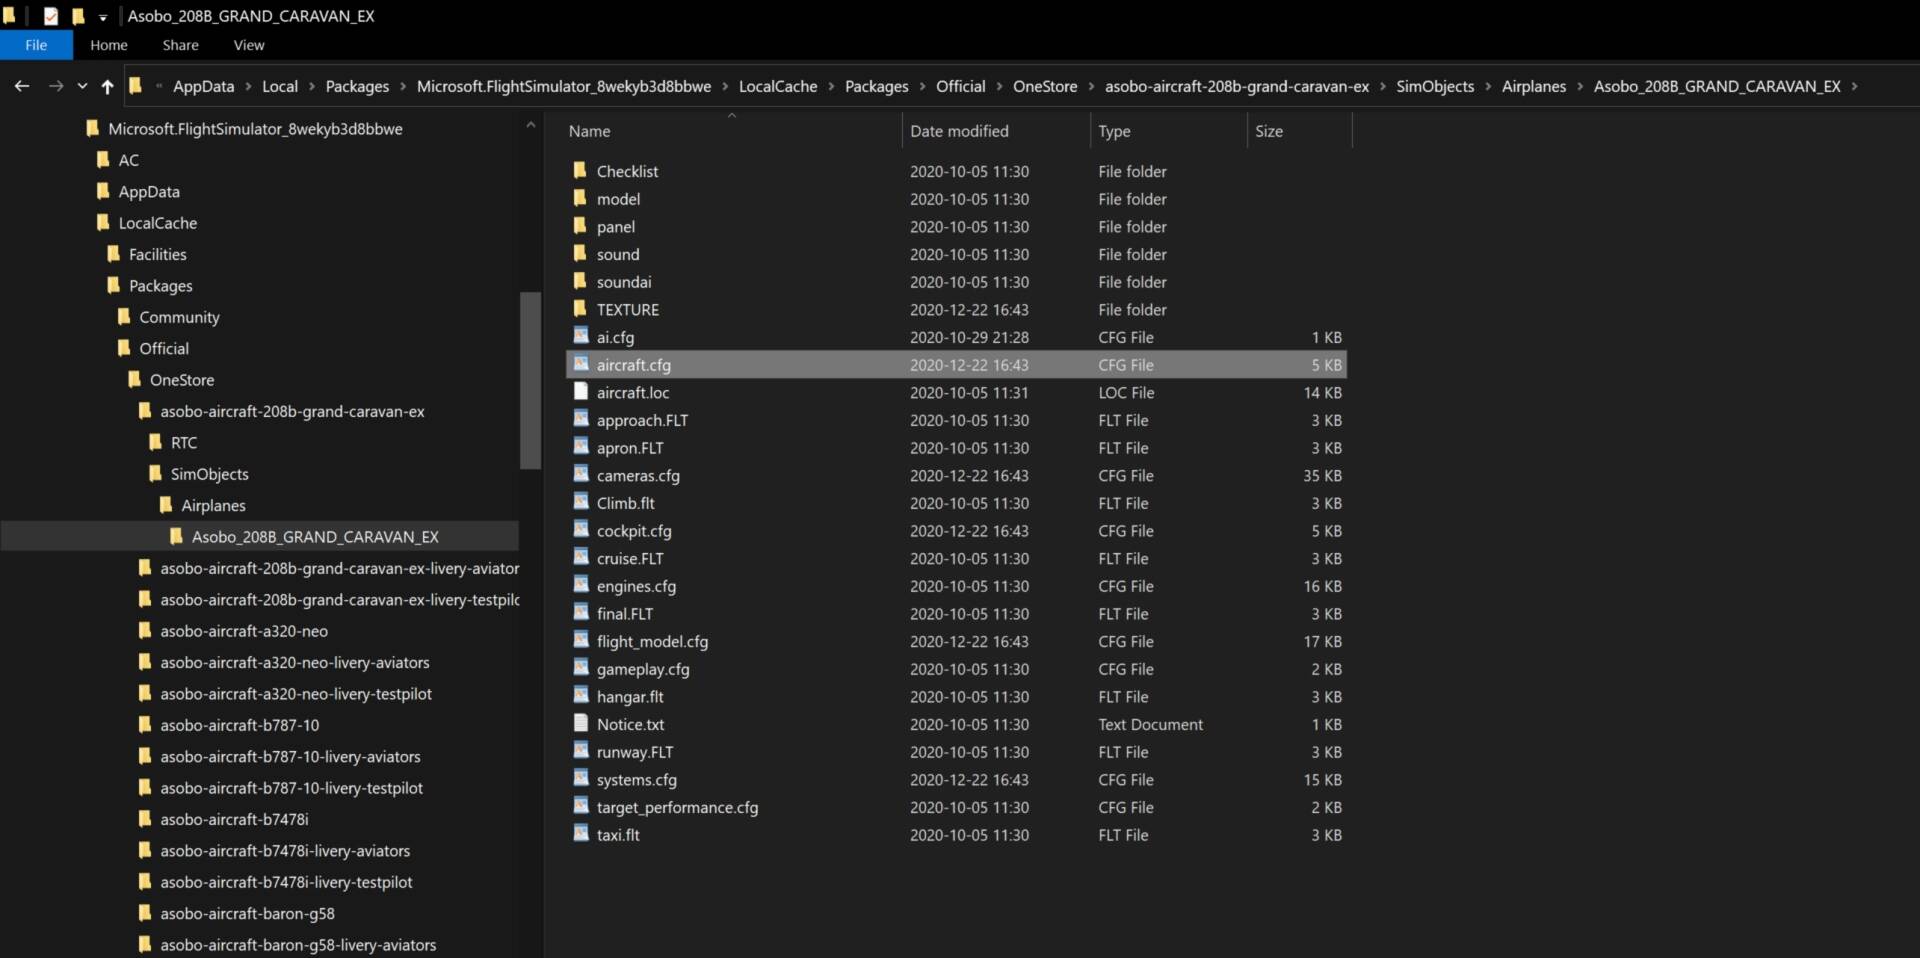Select the model folder icon
This screenshot has width=1920, height=958.
point(580,198)
